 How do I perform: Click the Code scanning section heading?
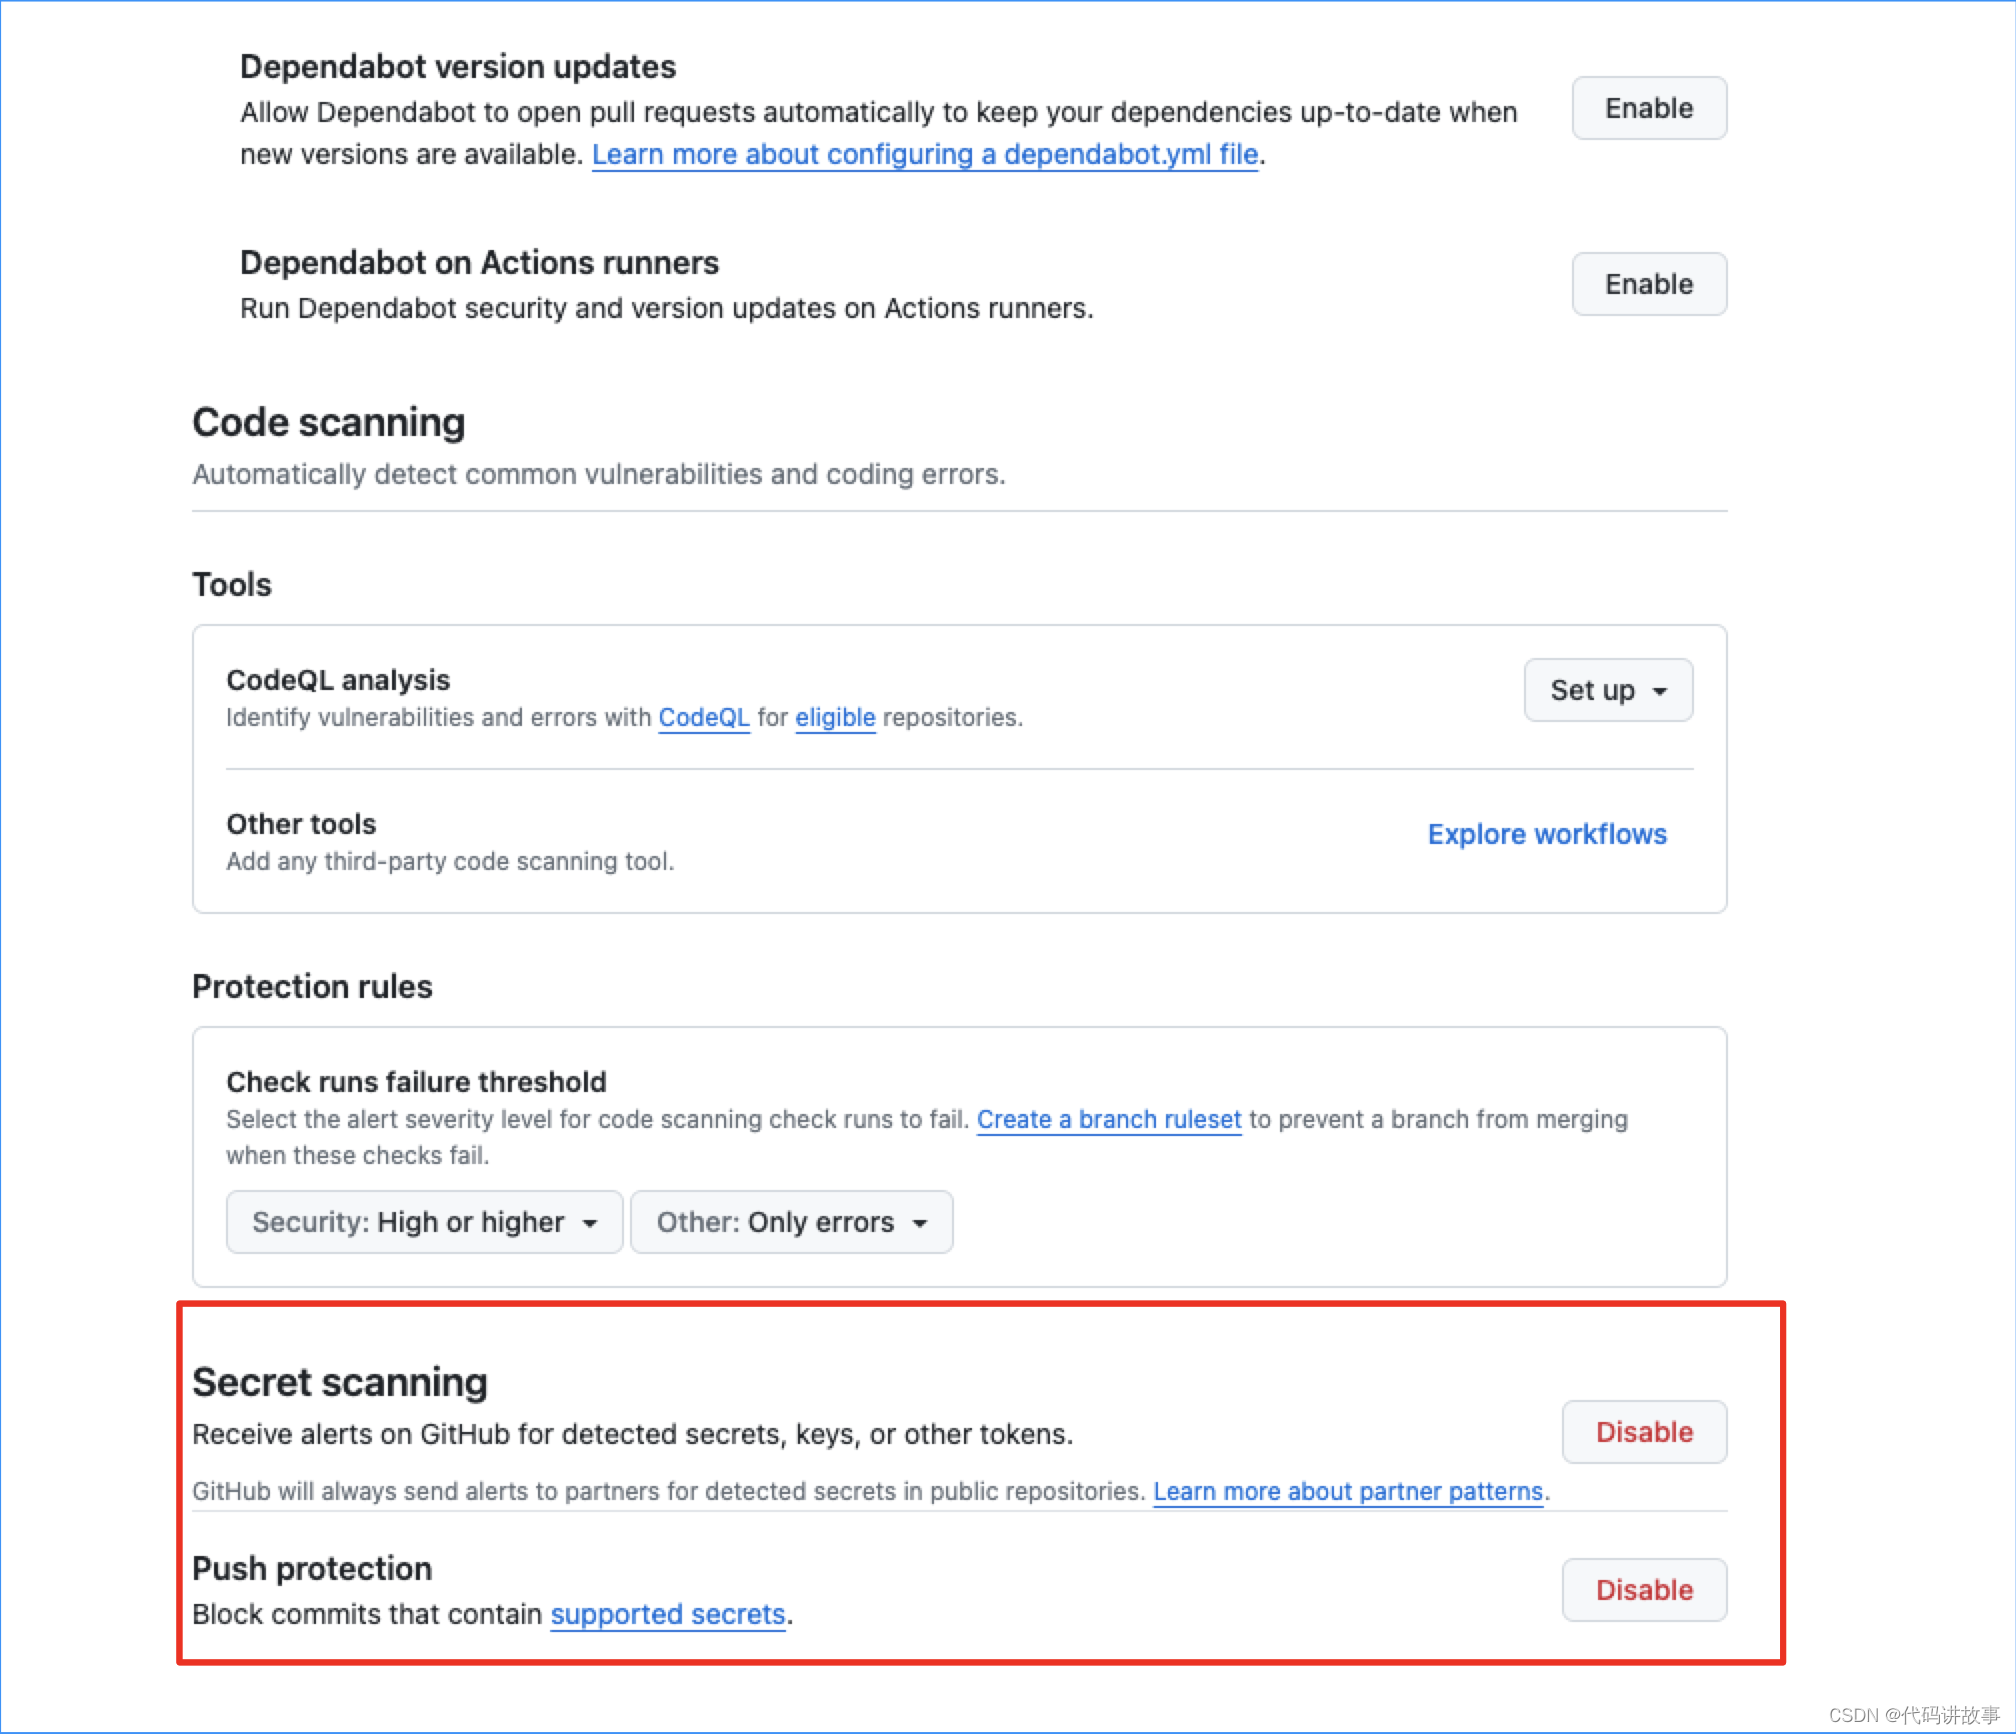coord(328,422)
